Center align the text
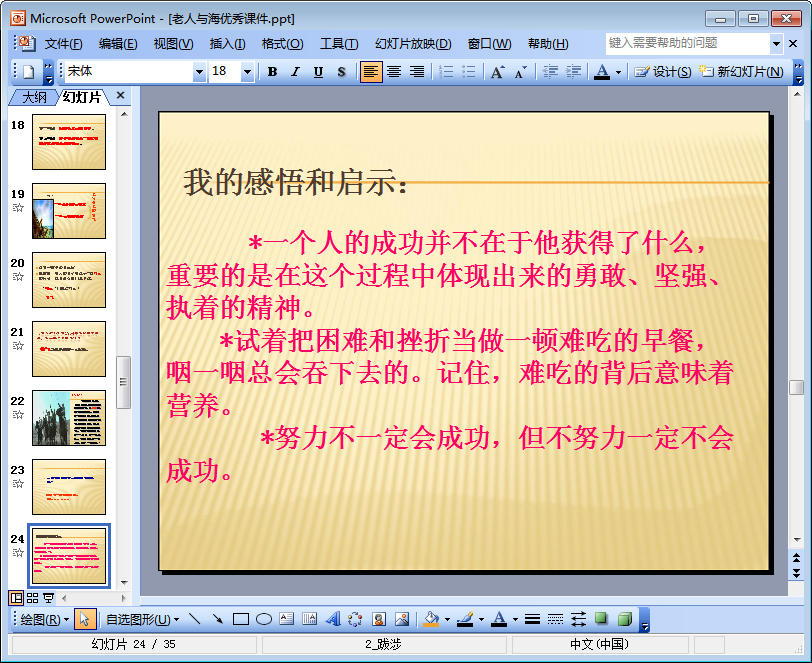The width and height of the screenshot is (812, 663). point(394,72)
